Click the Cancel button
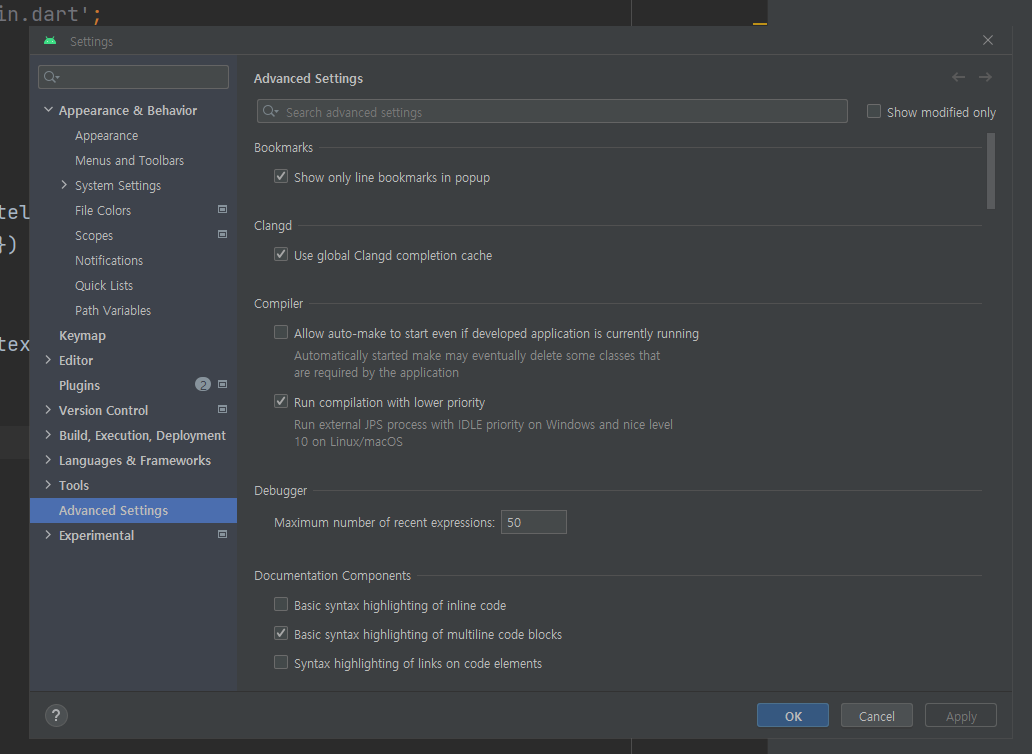1032x754 pixels. click(x=877, y=715)
